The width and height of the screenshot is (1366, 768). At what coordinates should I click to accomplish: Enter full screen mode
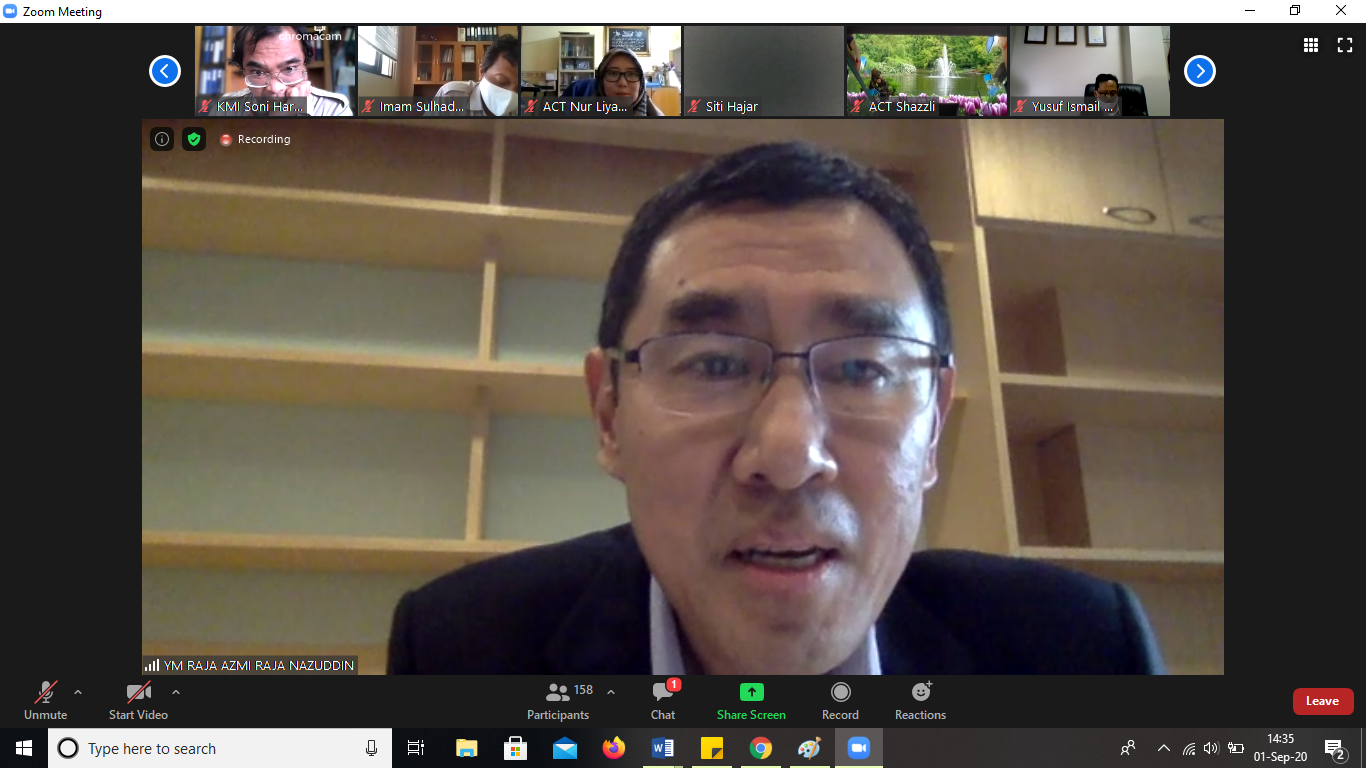point(1345,45)
